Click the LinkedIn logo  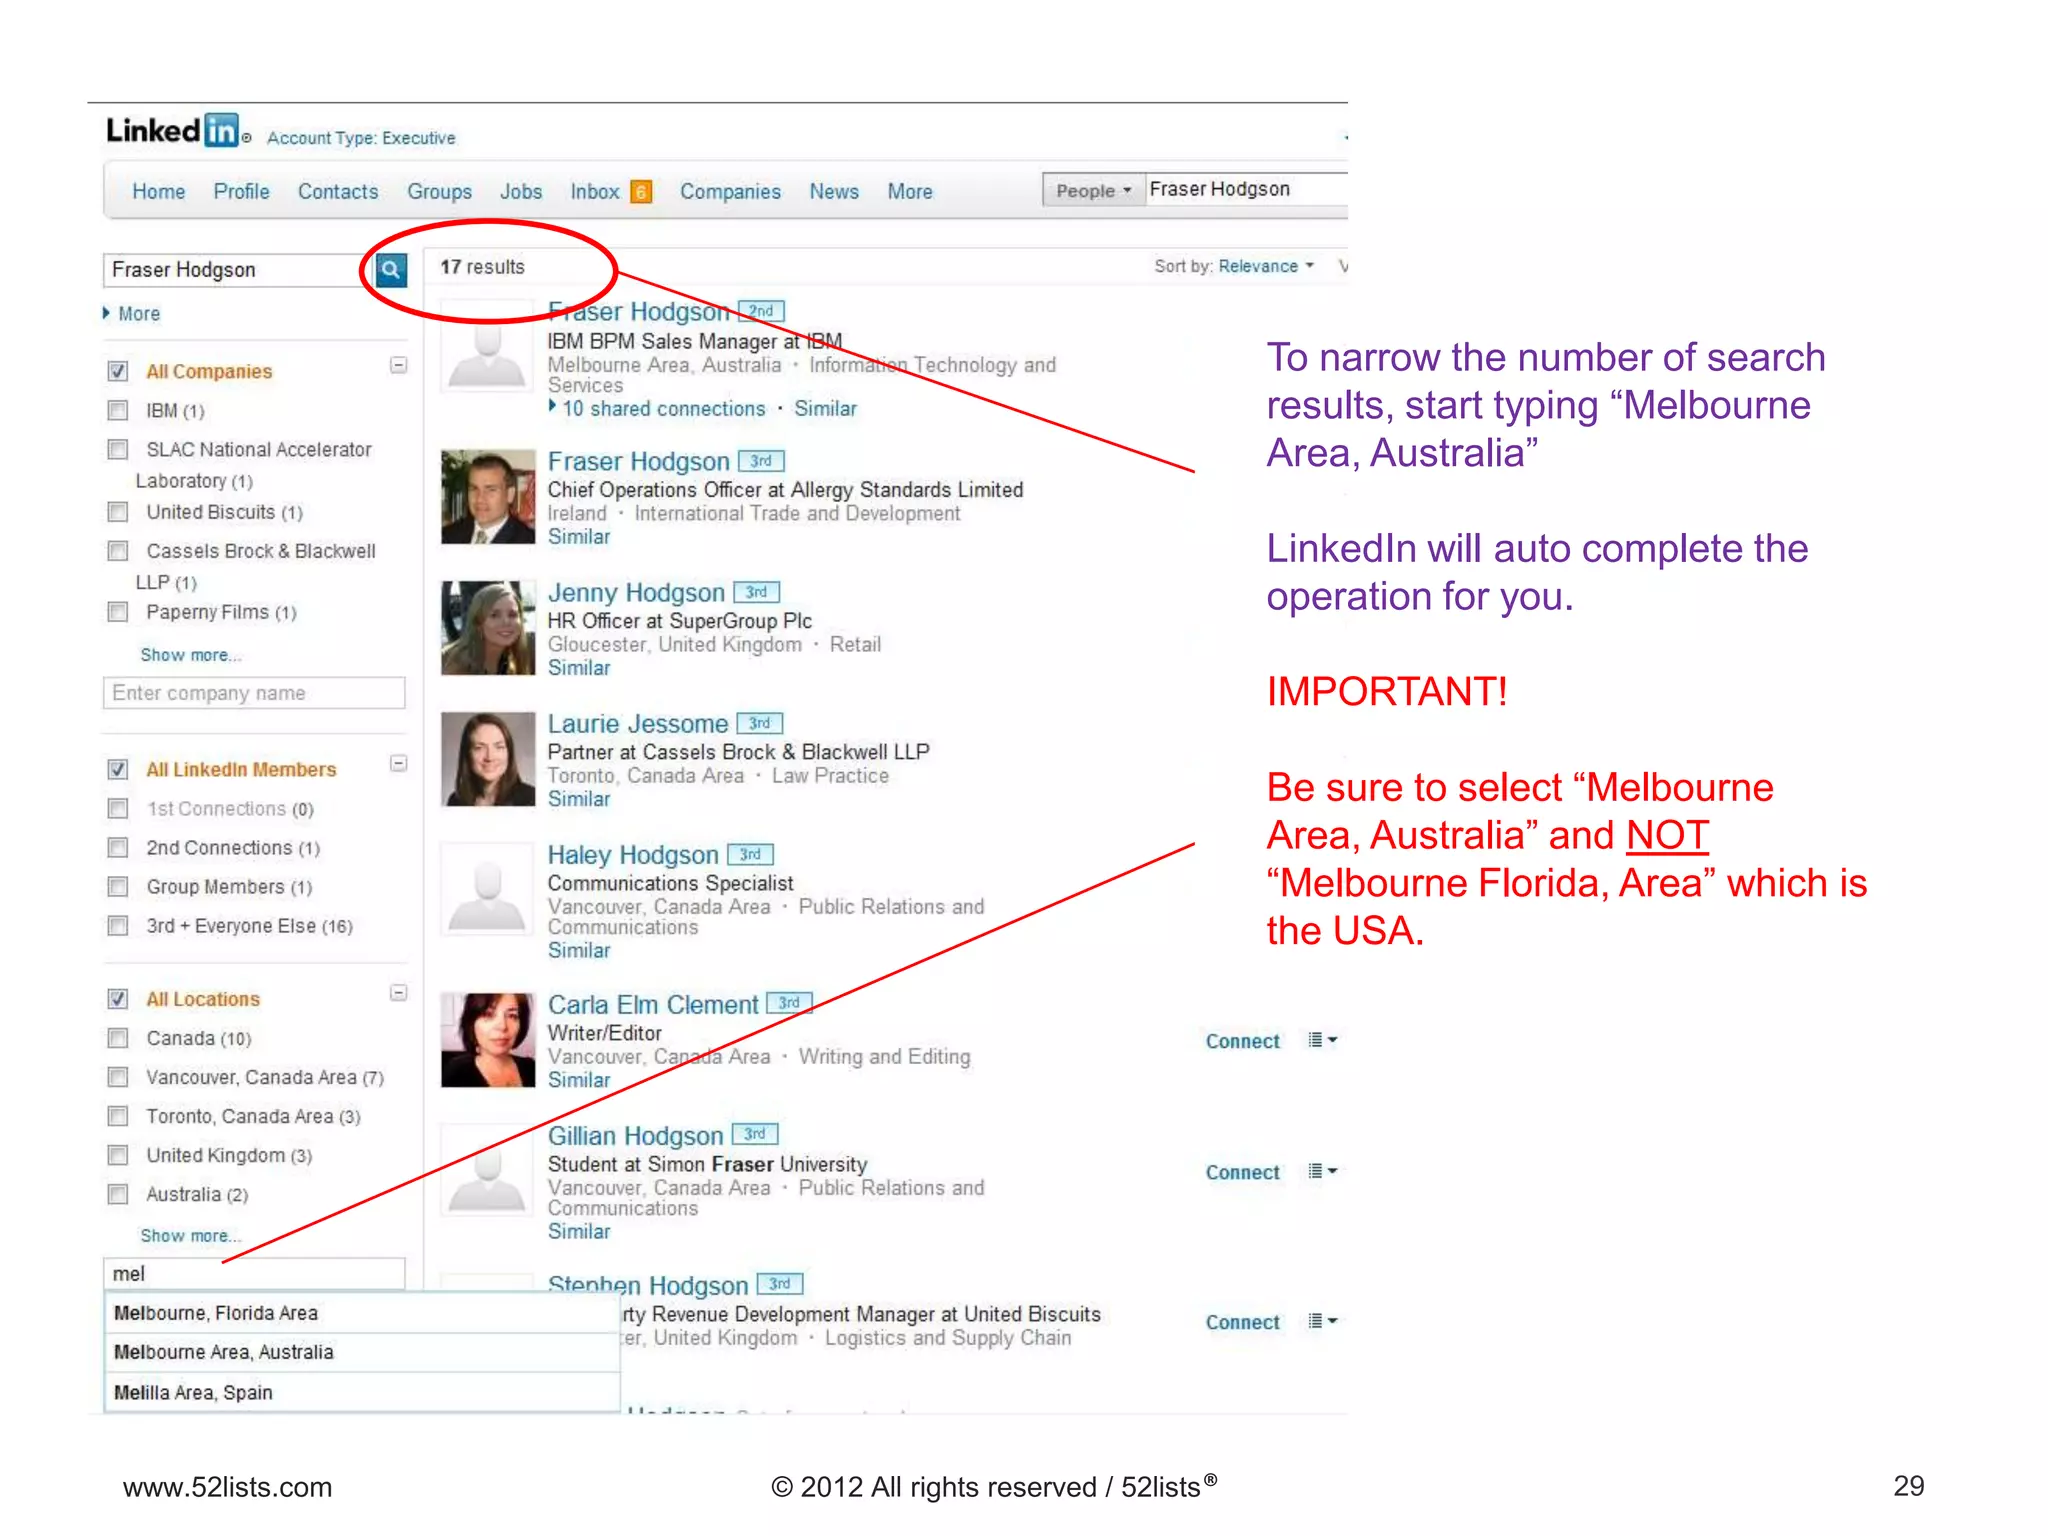point(172,131)
